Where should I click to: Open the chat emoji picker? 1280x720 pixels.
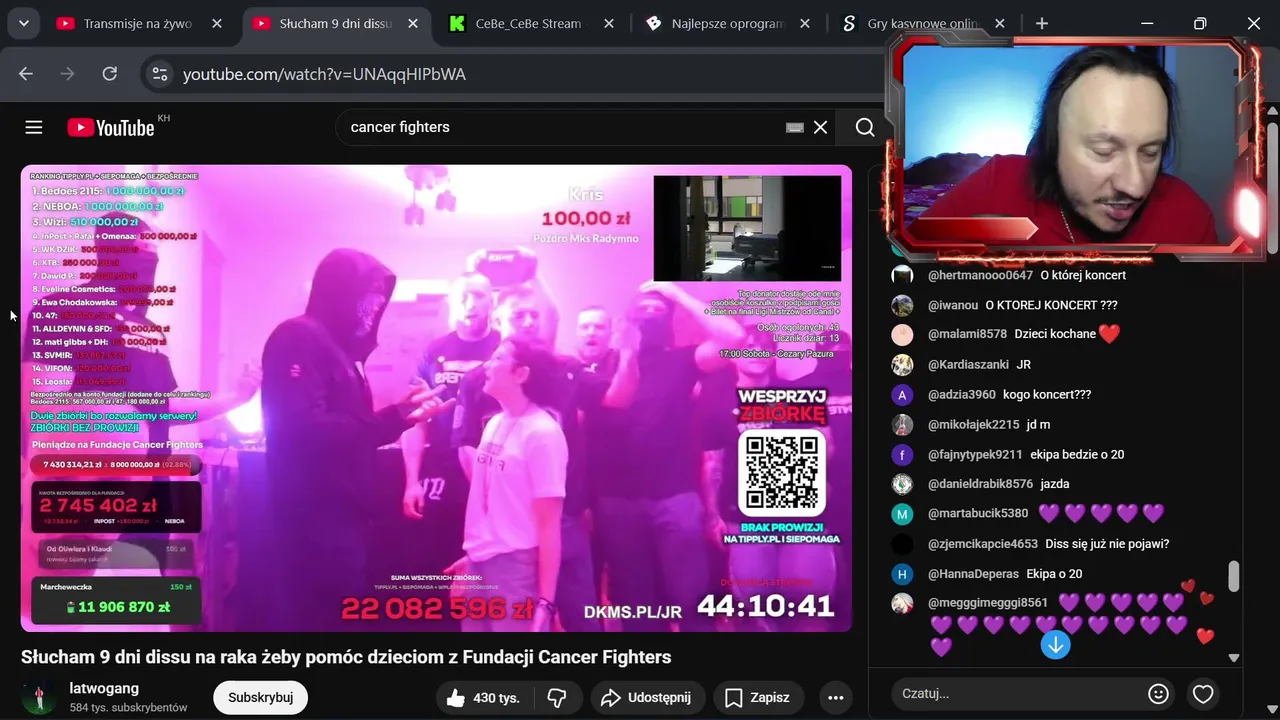pyautogui.click(x=1158, y=693)
